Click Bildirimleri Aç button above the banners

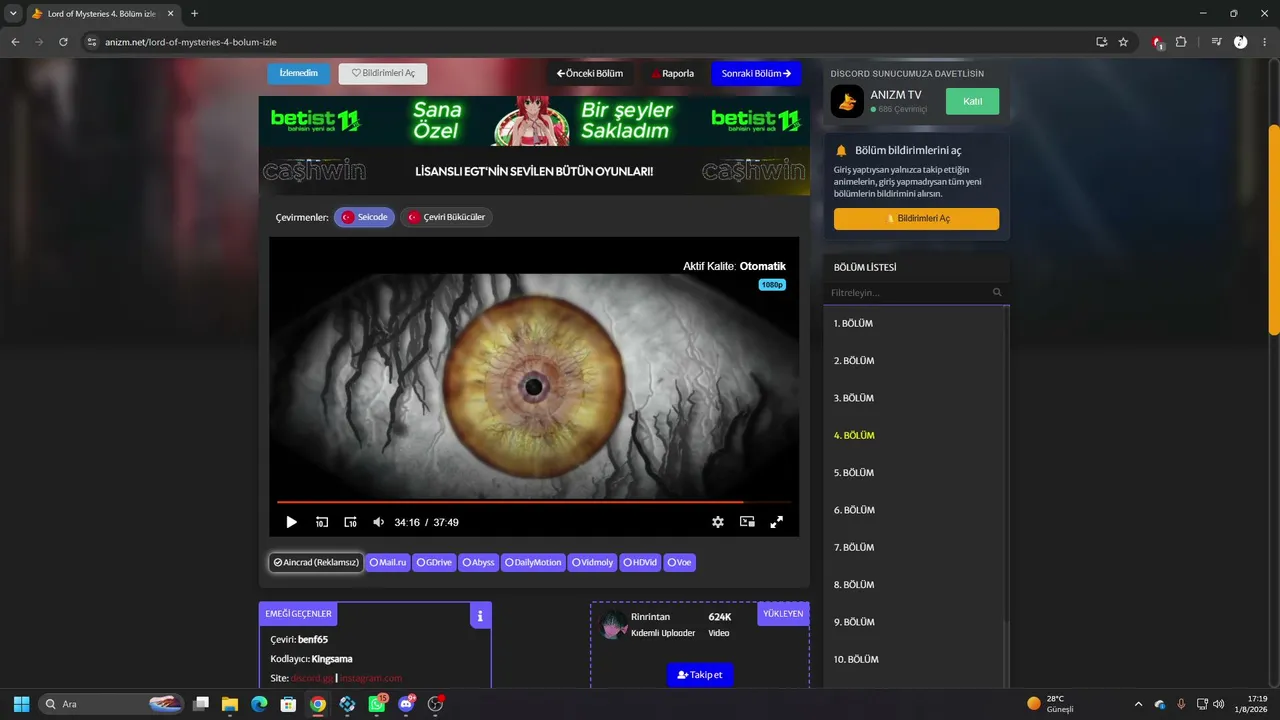pyautogui.click(x=383, y=73)
